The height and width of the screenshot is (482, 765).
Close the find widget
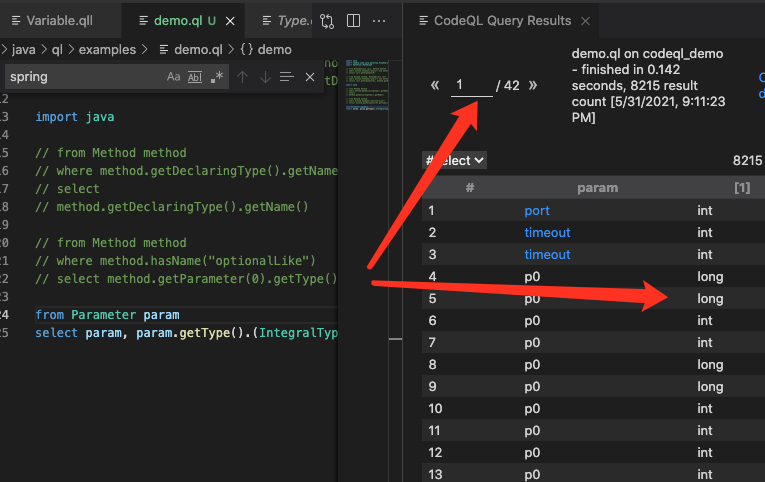click(x=310, y=77)
